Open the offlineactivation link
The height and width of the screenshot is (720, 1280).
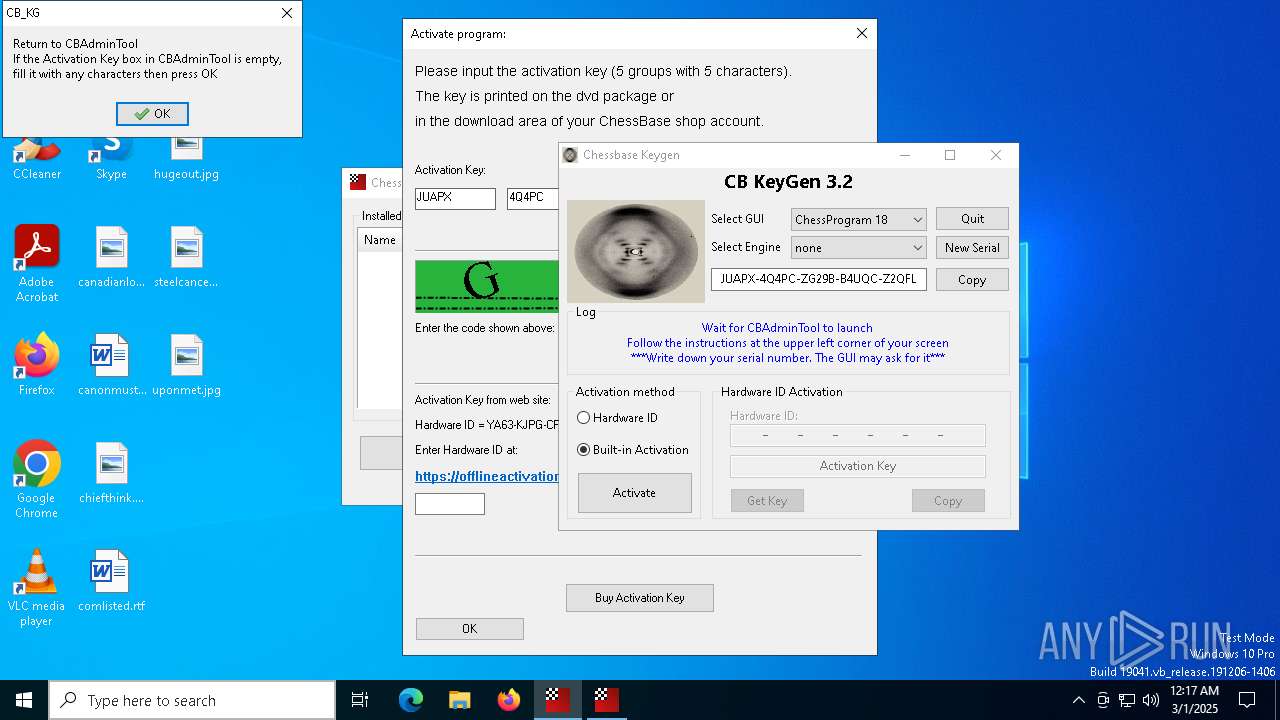point(487,476)
